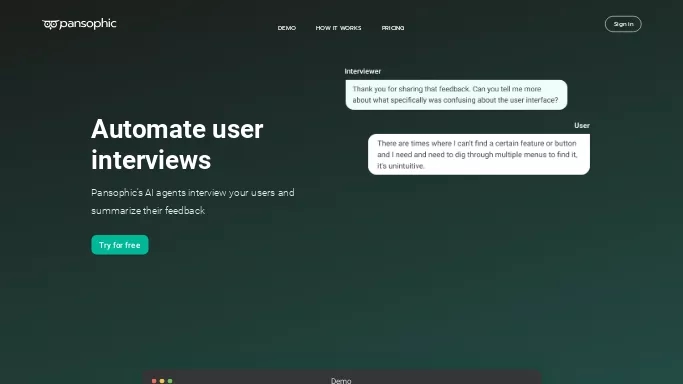683x384 pixels.
Task: Click the text "Pansophic's AI agents interview your users and"
Action: coord(193,192)
